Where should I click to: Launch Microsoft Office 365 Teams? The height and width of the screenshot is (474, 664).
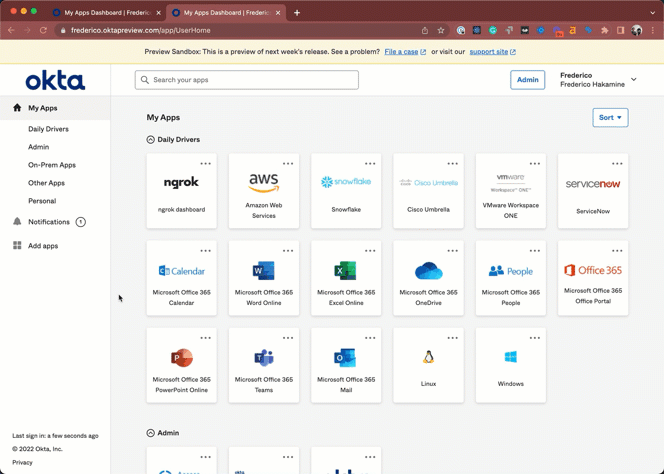pos(264,365)
